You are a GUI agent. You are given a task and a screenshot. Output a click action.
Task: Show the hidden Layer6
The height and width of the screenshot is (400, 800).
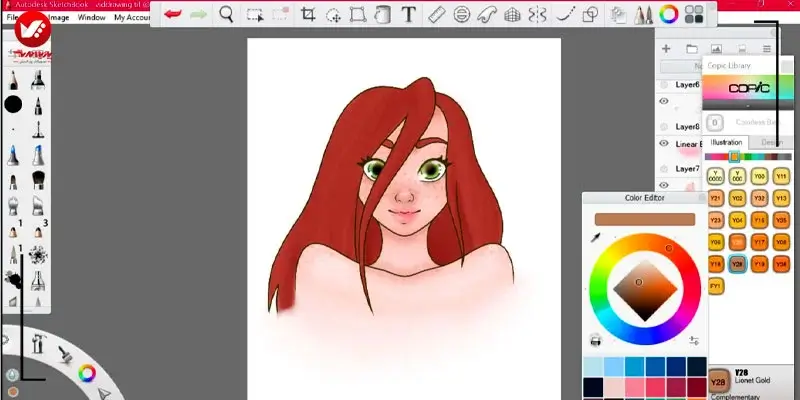click(664, 85)
